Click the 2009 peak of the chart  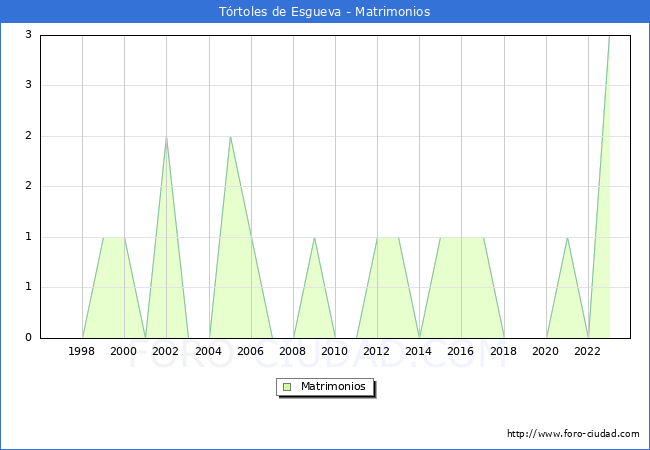click(x=315, y=238)
